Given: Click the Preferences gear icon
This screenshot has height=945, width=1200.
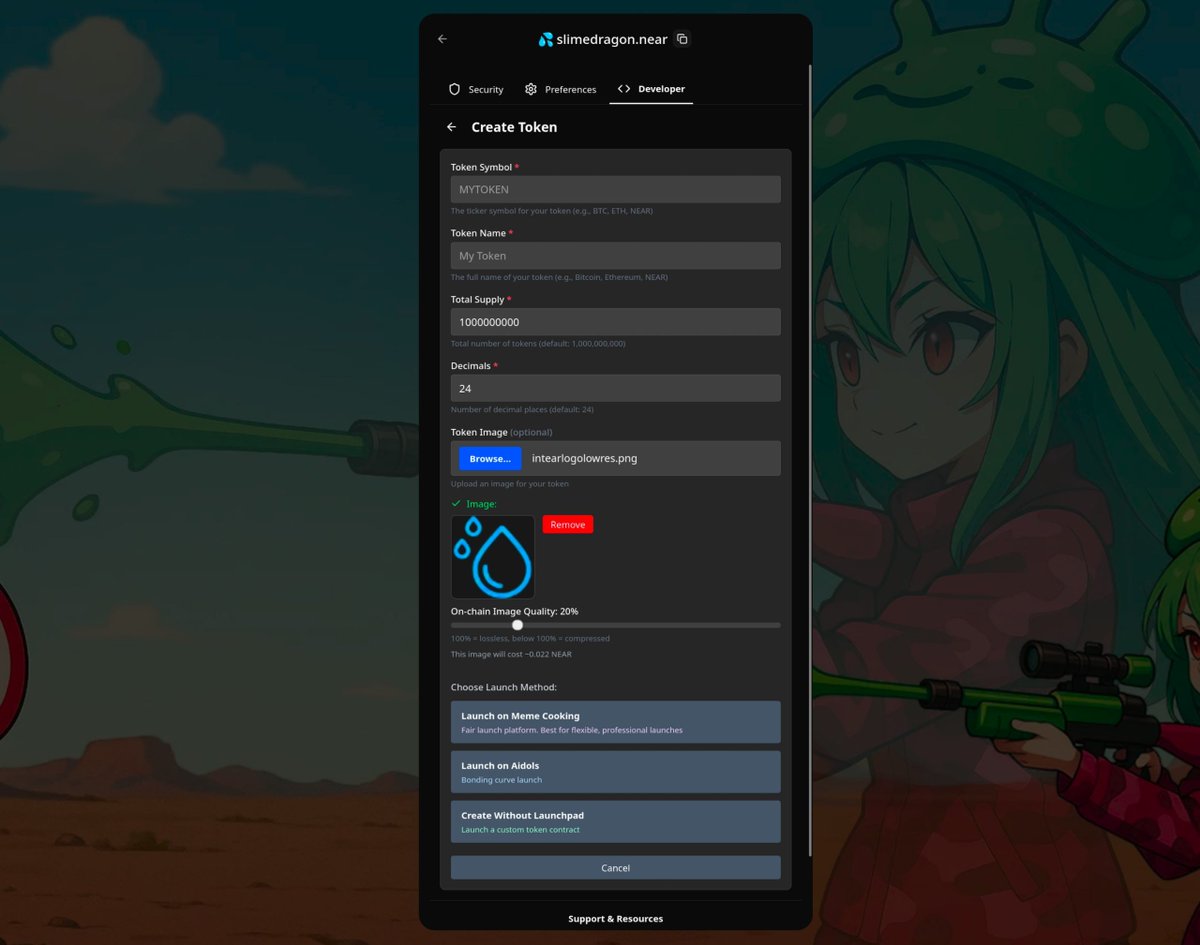Looking at the screenshot, I should click(531, 89).
